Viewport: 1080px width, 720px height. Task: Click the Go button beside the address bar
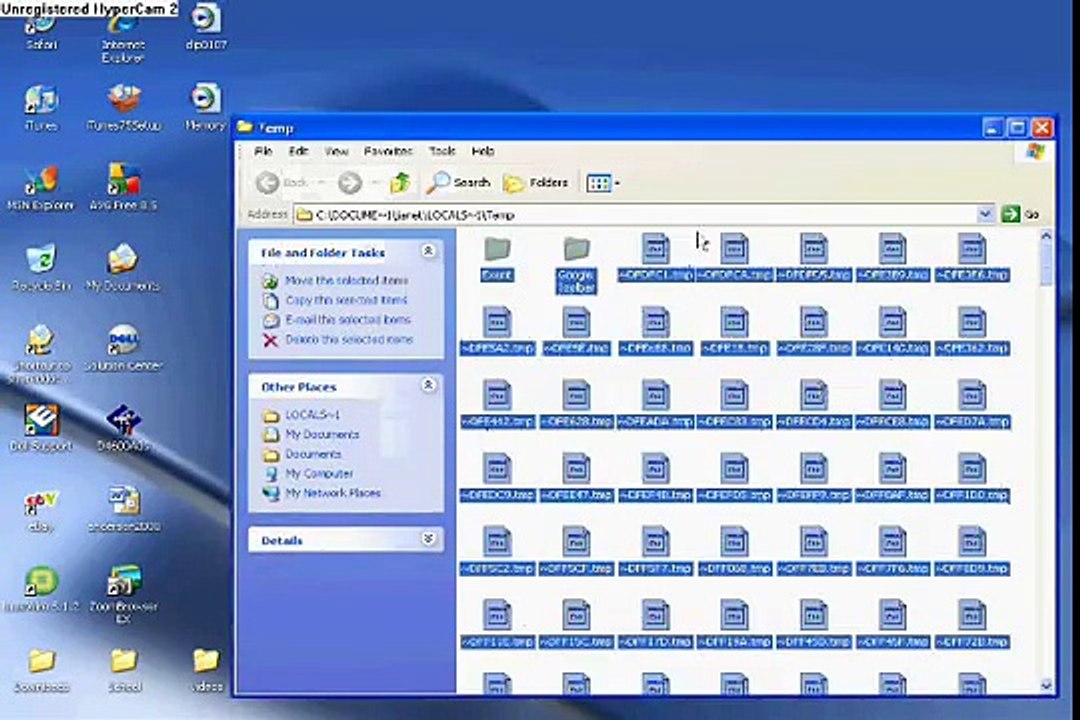pos(1020,214)
